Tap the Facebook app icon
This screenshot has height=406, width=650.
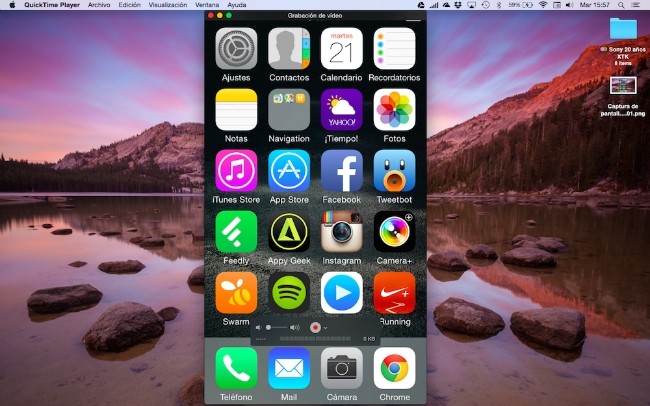[x=341, y=171]
